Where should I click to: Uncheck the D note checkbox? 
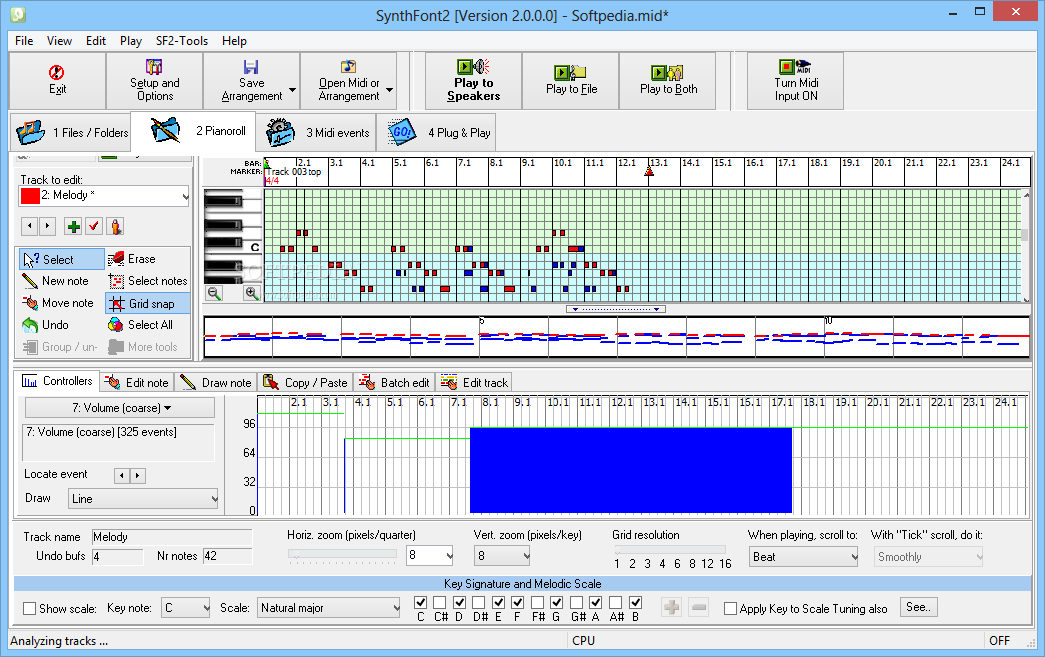(459, 602)
